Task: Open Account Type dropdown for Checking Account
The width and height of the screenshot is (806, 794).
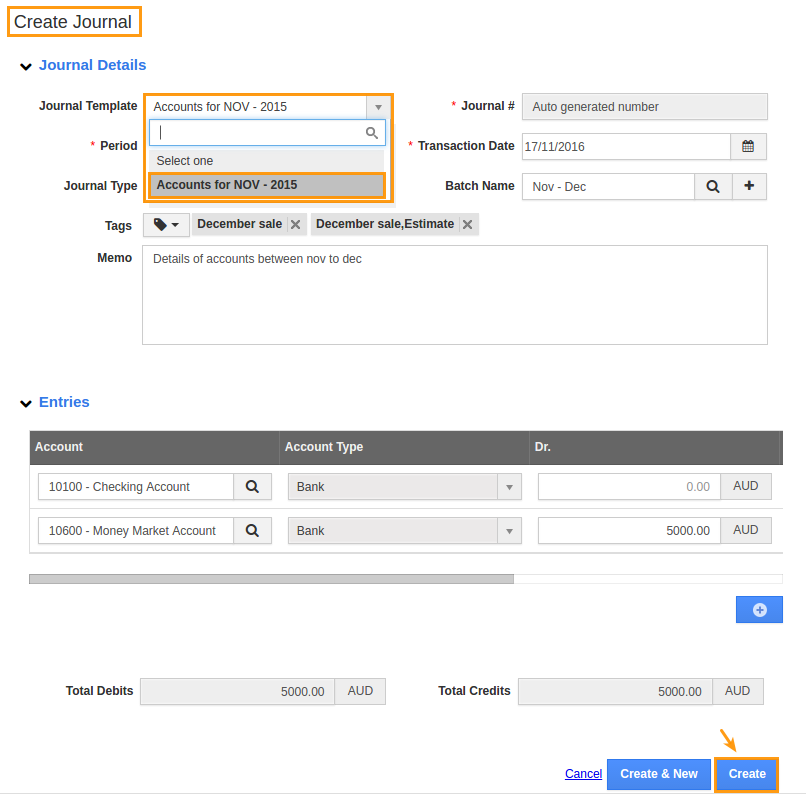Action: coord(509,487)
